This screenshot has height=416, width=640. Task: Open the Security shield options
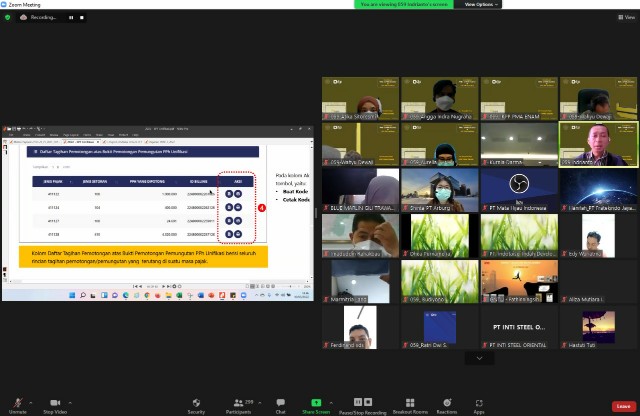(197, 402)
